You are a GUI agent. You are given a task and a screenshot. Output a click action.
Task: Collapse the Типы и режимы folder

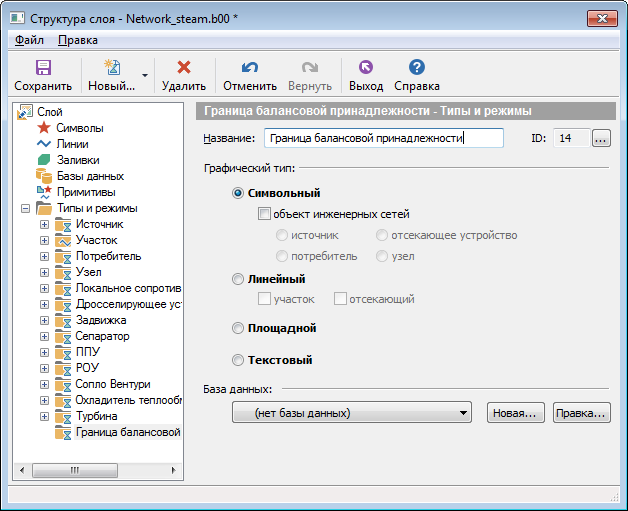24,208
